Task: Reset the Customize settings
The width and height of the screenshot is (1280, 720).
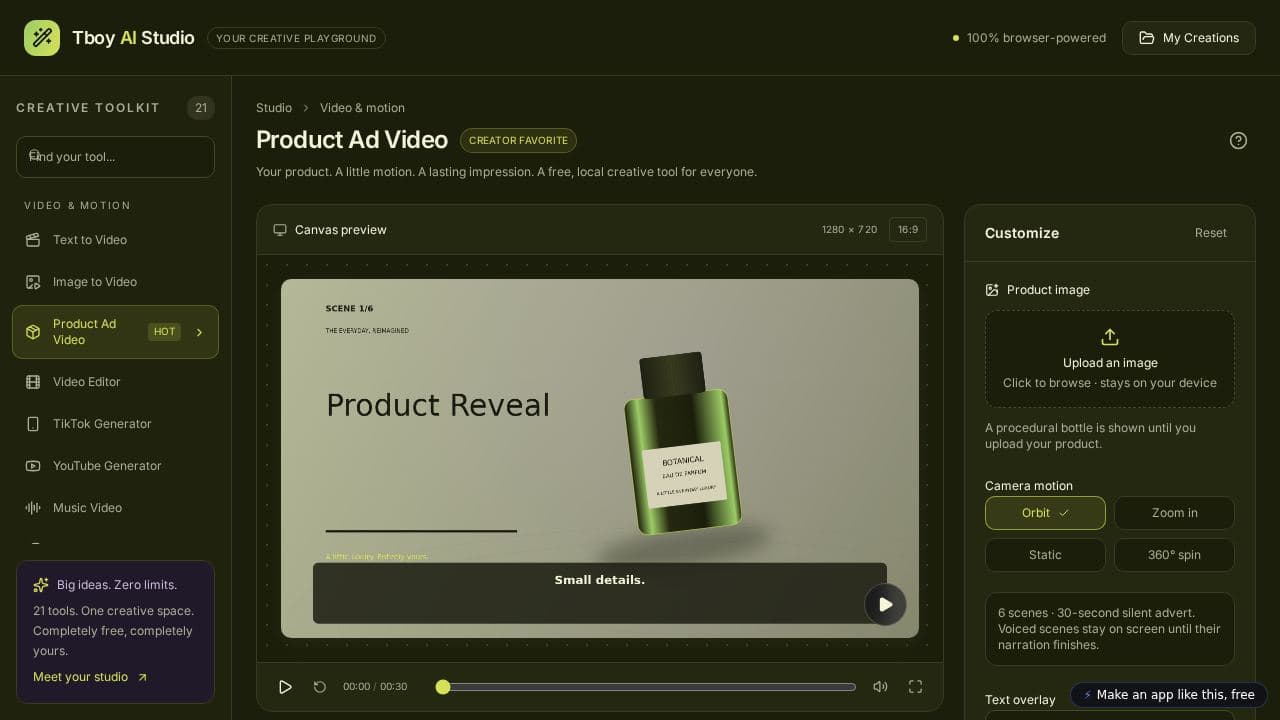Action: point(1210,233)
